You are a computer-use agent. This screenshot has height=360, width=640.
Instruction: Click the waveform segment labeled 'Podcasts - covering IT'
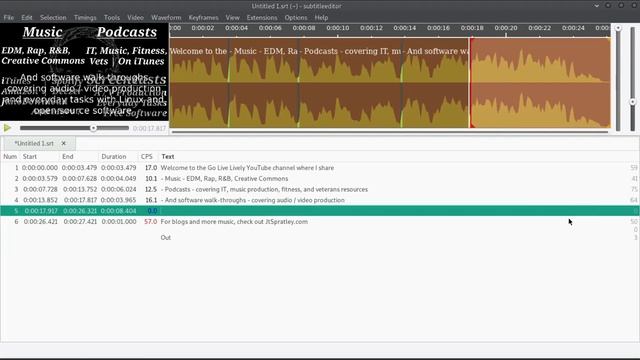(x=350, y=83)
